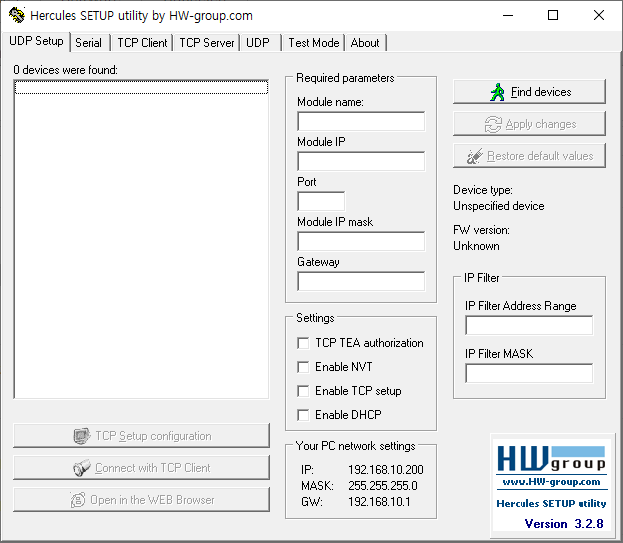Click the TCP Setup configuration computer icon
Screen dimensions: 623x543
(81, 436)
